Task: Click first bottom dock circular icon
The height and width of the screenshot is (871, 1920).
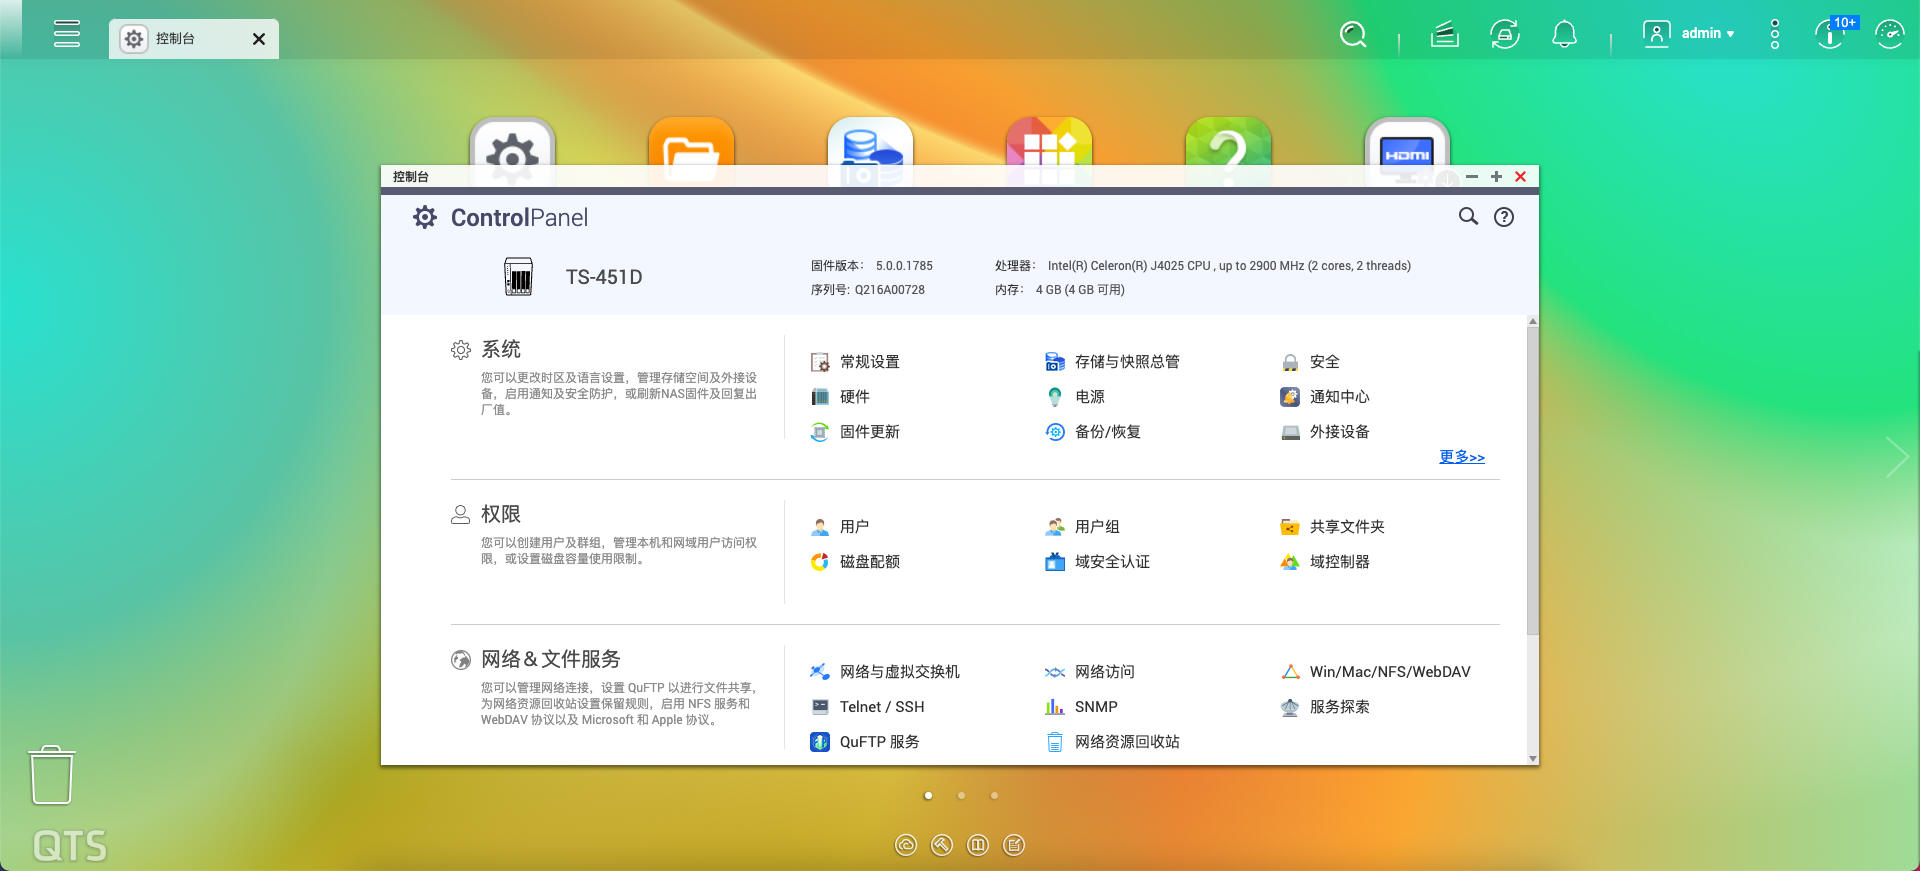Action: pyautogui.click(x=906, y=845)
